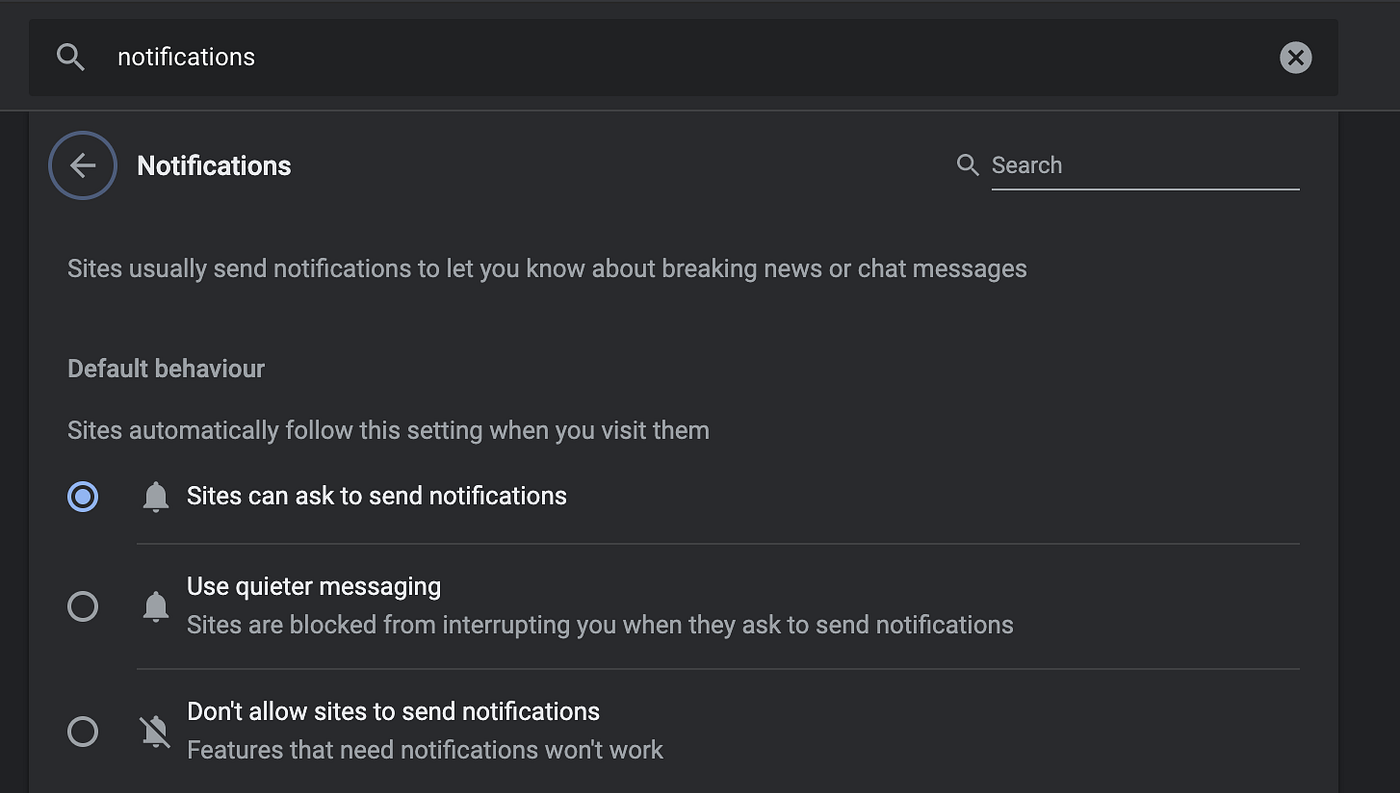Return to previous settings page via back button
The image size is (1400, 793).
click(x=82, y=165)
